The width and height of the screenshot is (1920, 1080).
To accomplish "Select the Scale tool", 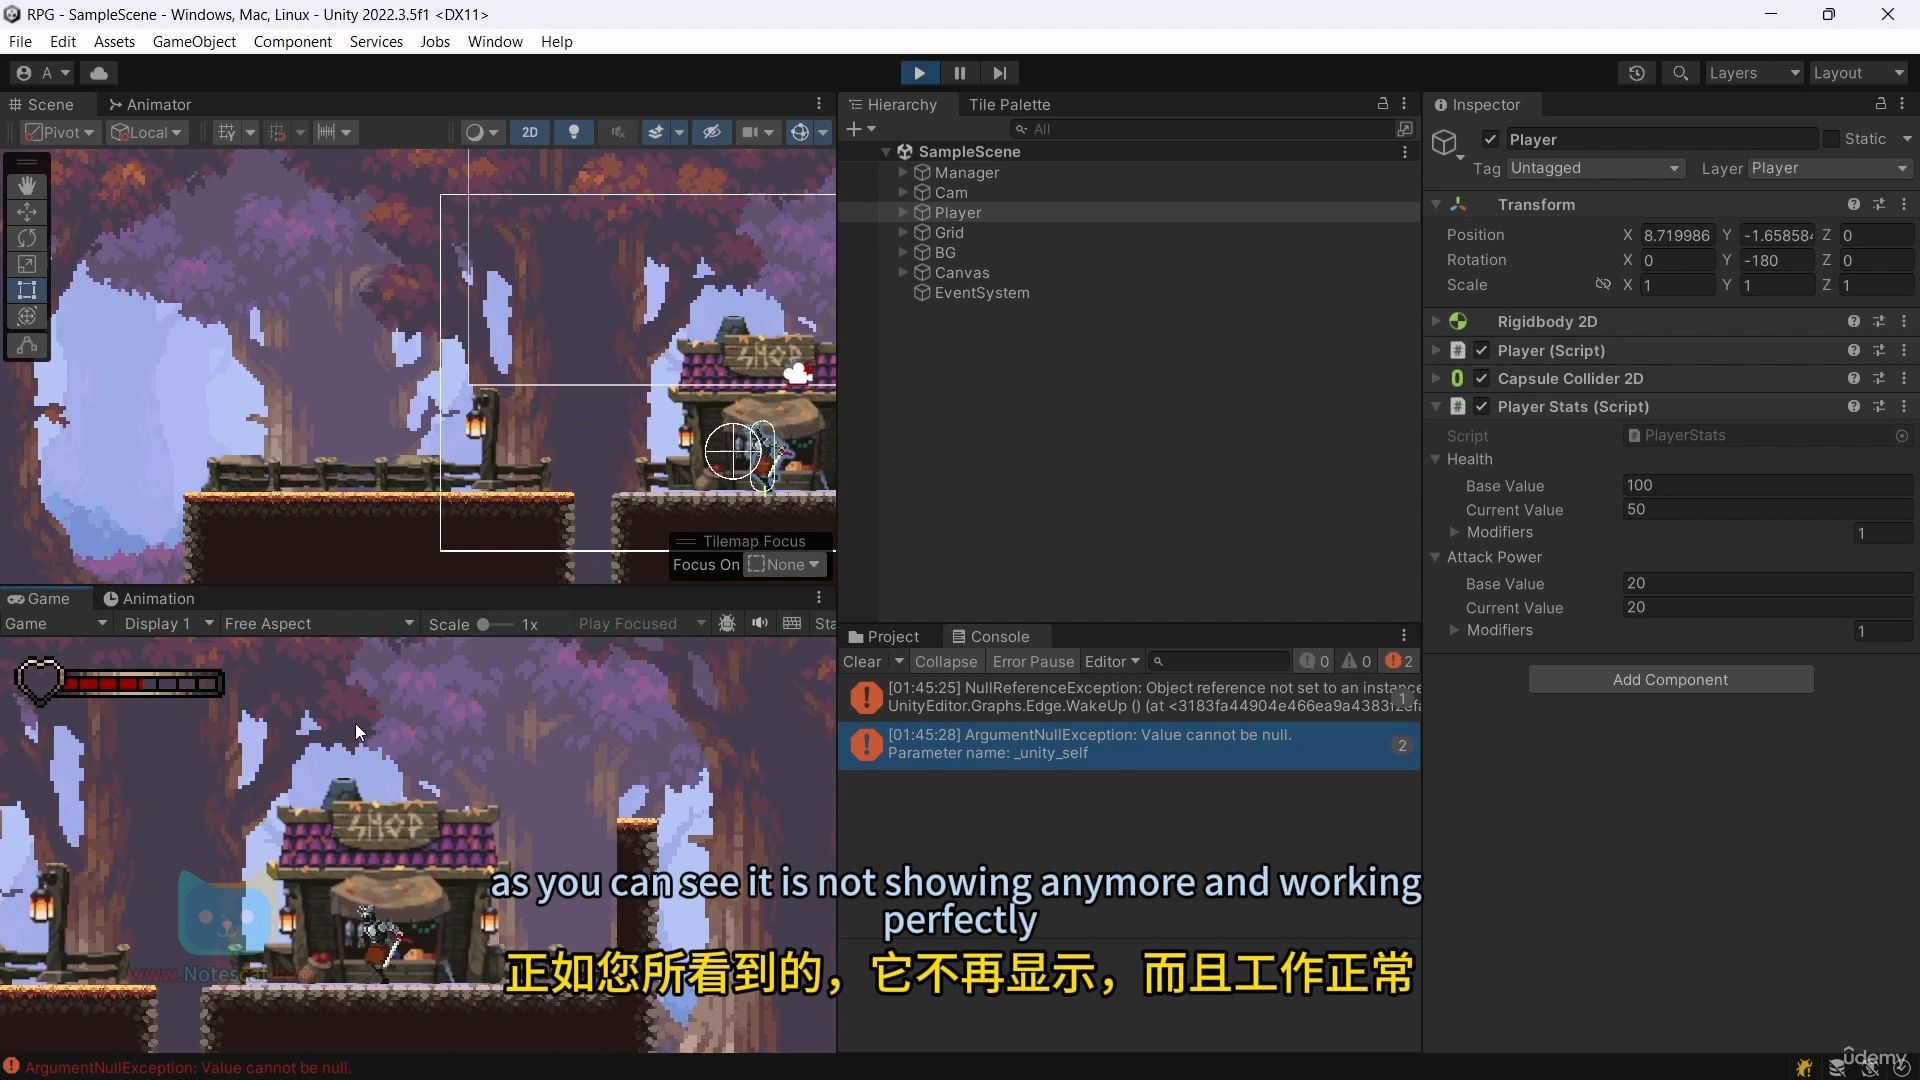I will pyautogui.click(x=27, y=264).
